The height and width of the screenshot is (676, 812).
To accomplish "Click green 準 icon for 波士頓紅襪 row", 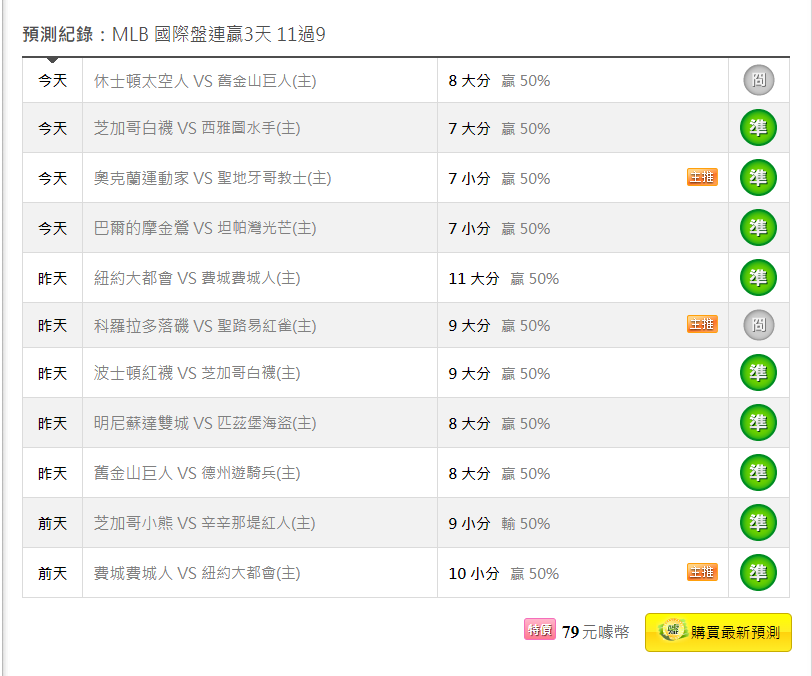I will tap(759, 372).
